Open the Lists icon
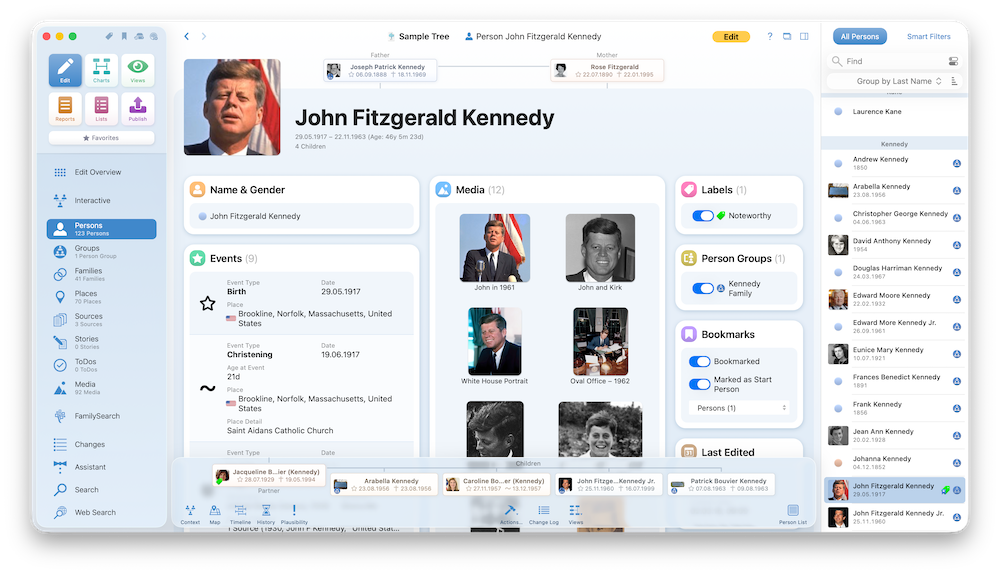The height and width of the screenshot is (574, 1000). tap(101, 108)
